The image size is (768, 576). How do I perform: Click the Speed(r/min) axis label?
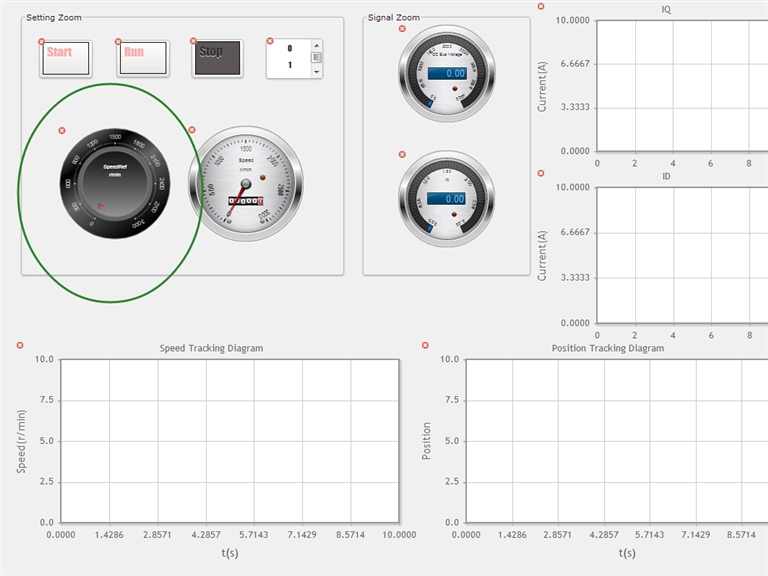click(21, 441)
